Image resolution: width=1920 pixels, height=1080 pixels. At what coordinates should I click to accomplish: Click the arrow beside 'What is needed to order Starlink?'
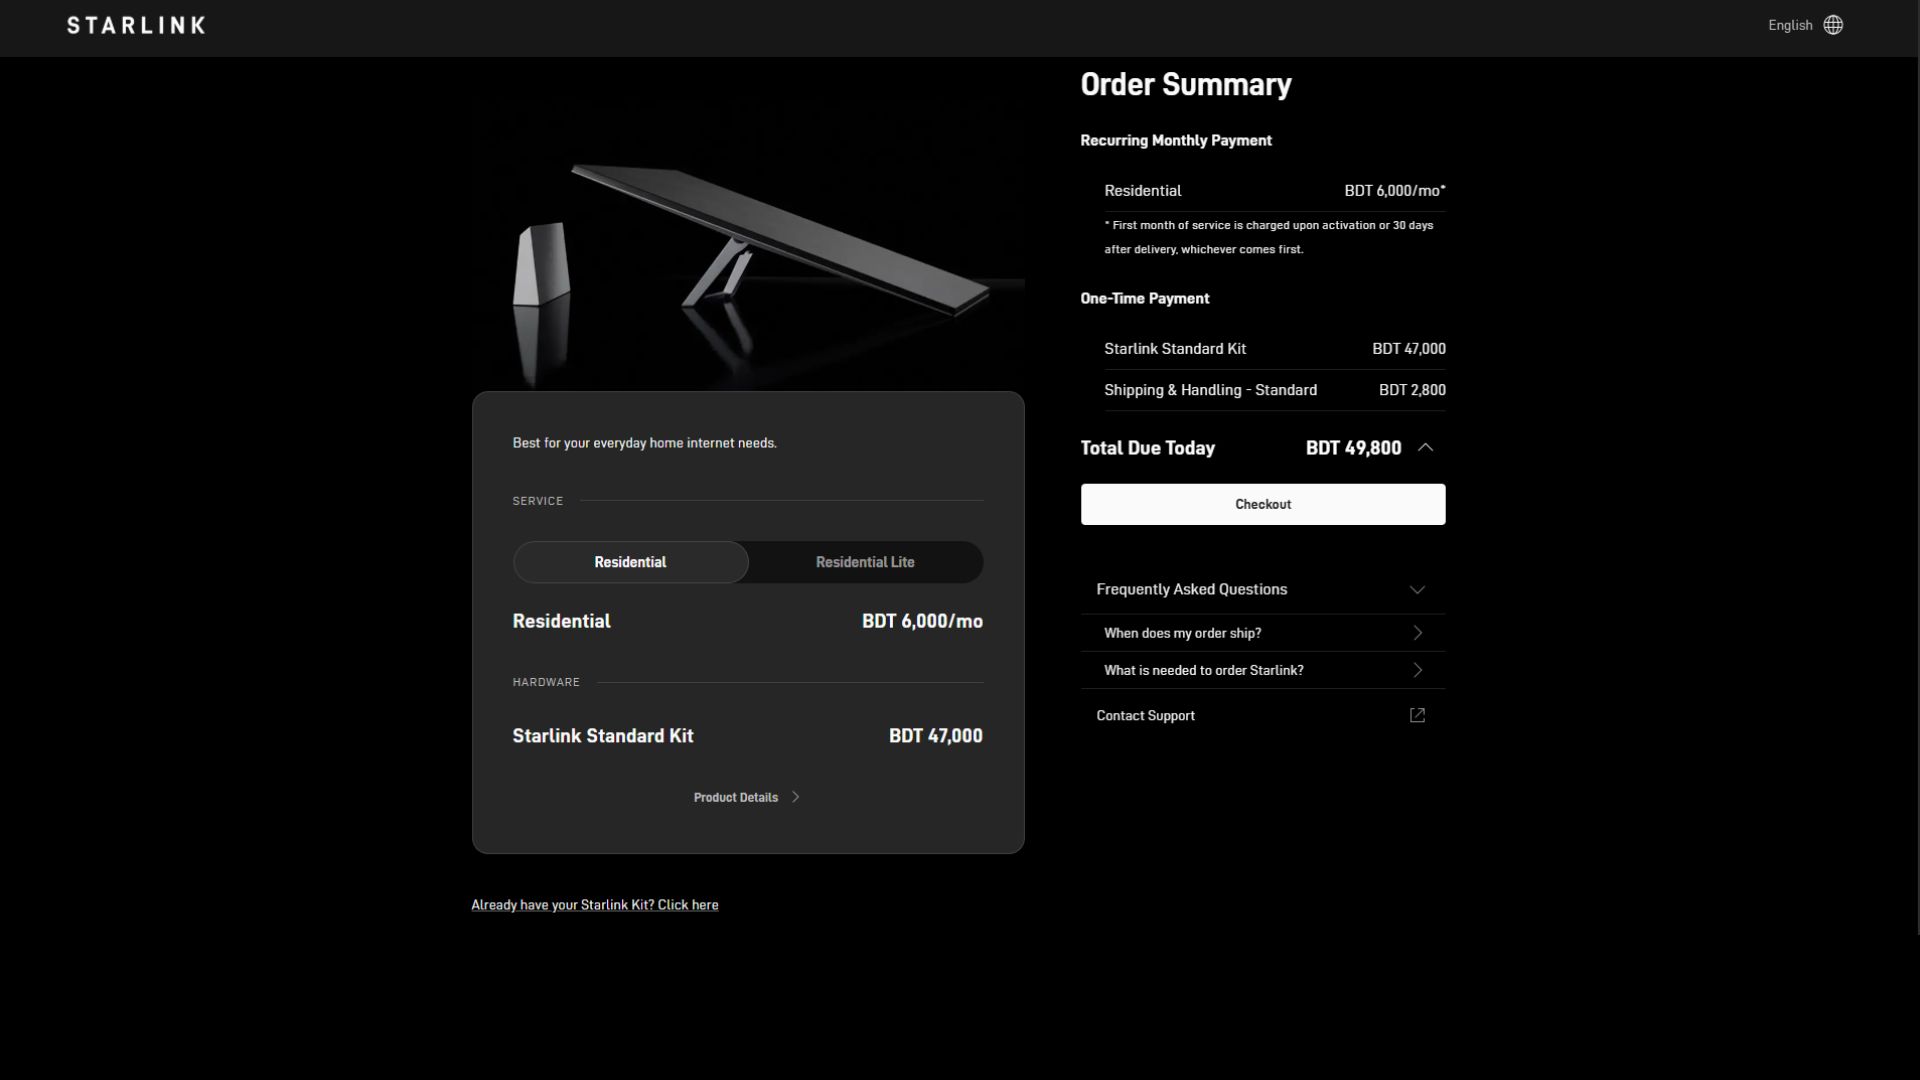[x=1417, y=670]
